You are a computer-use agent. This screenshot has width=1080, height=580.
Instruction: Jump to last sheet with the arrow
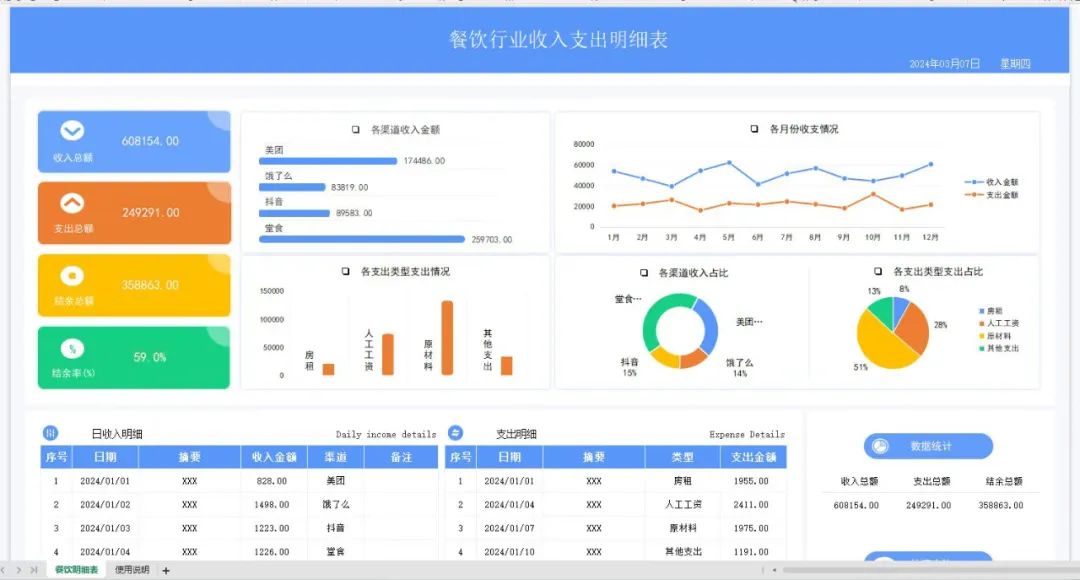tap(34, 570)
